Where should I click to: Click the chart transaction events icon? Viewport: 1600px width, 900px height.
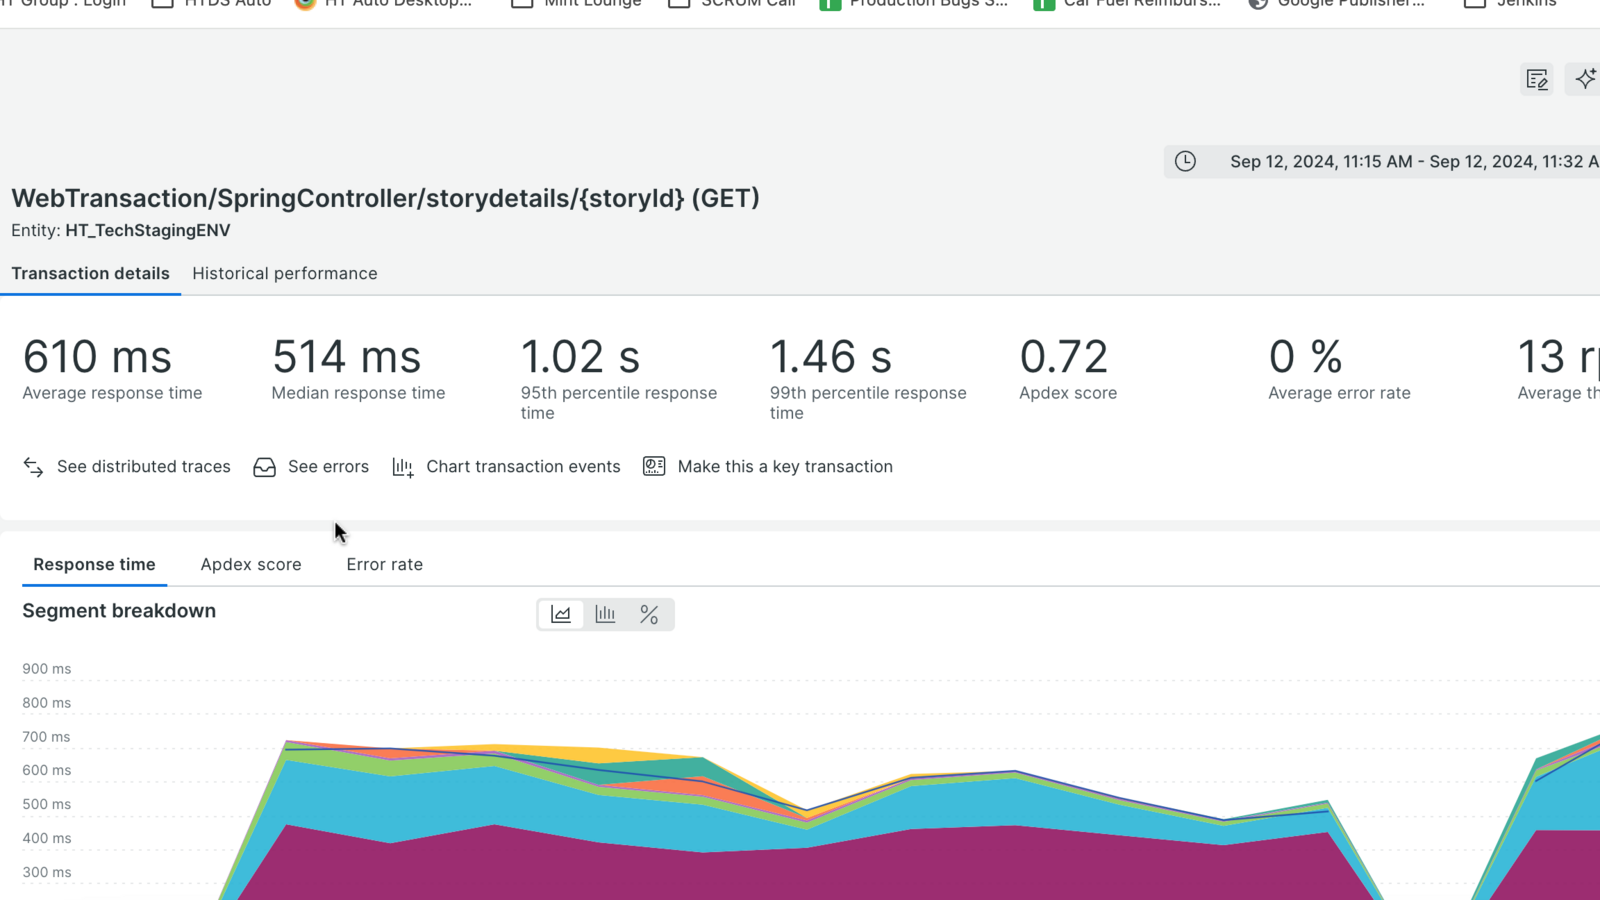coord(402,467)
